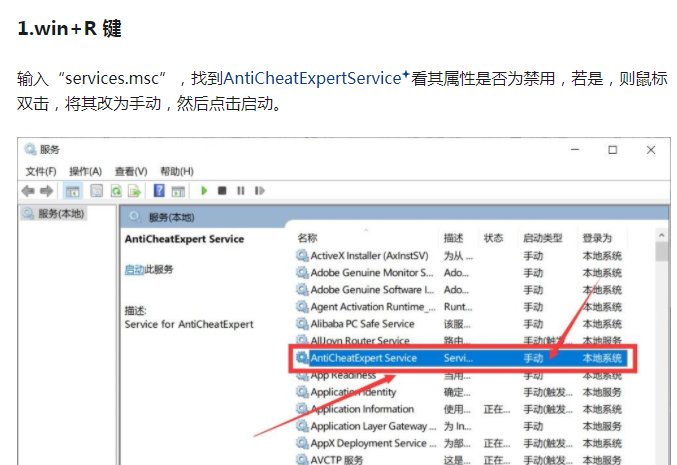This screenshot has width=677, height=465.
Task: Click the Export List toolbar icon
Action: [x=134, y=191]
